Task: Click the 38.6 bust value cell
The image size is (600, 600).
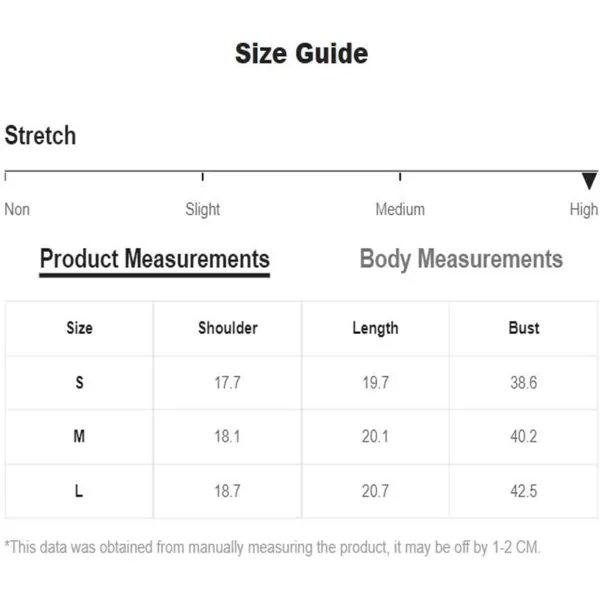Action: pos(523,383)
